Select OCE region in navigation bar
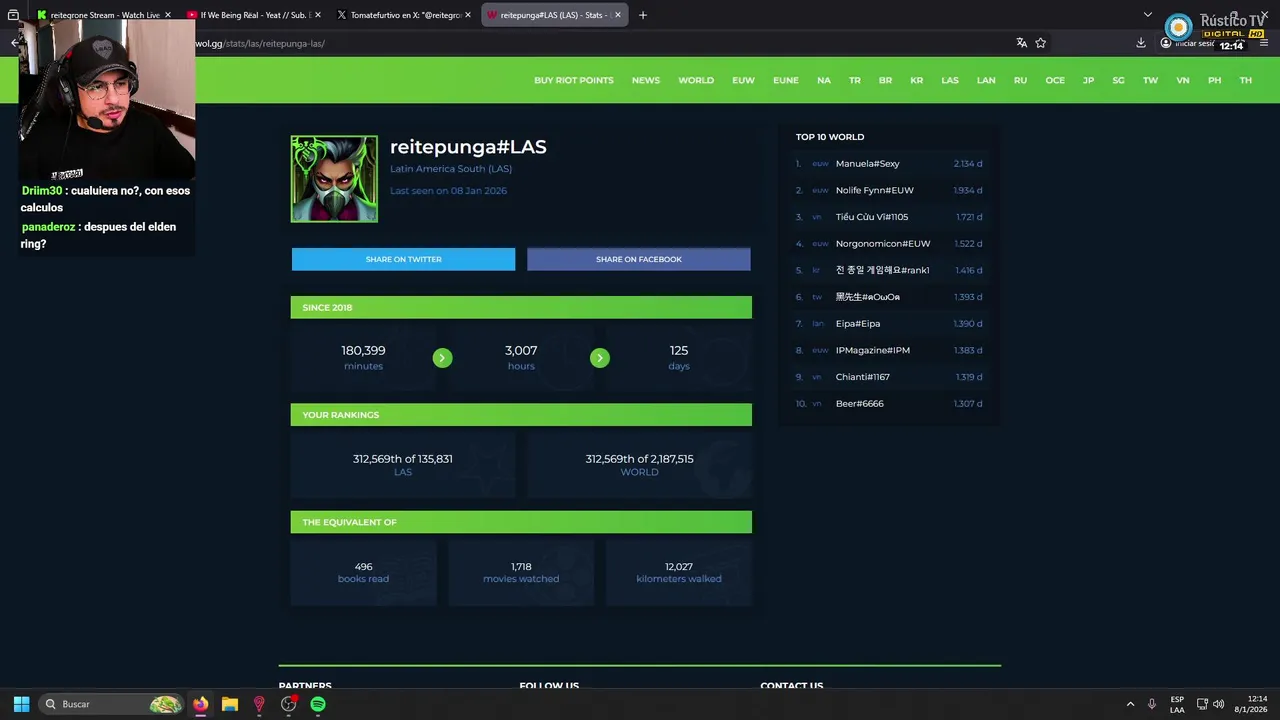Image resolution: width=1280 pixels, height=720 pixels. pos(1055,80)
